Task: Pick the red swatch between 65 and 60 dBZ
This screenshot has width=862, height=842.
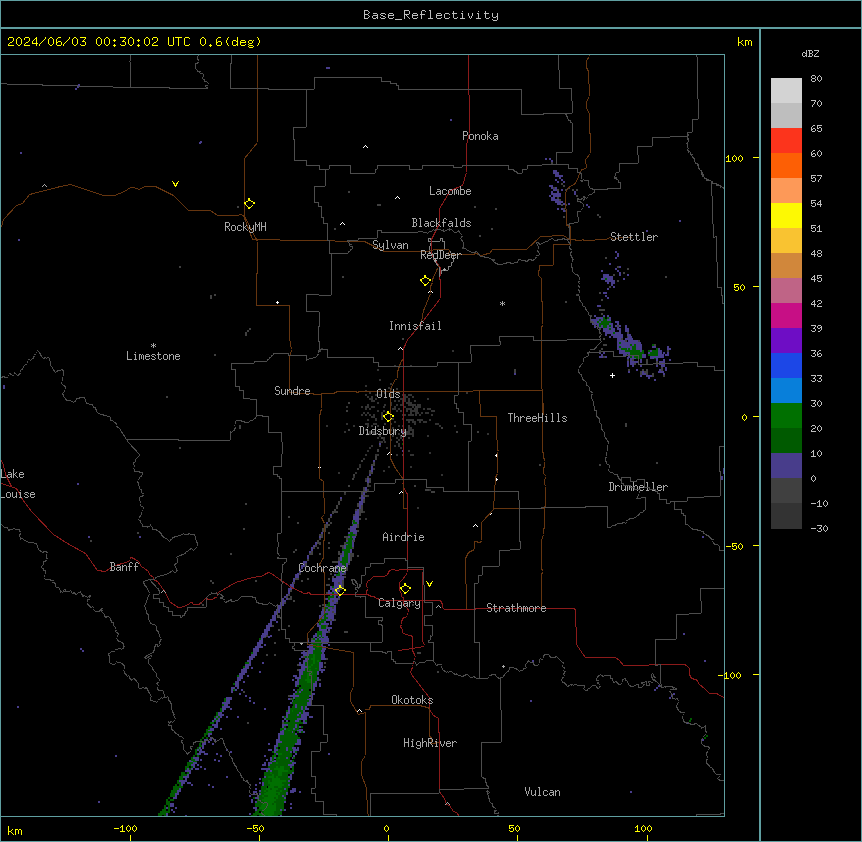Action: pyautogui.click(x=786, y=141)
